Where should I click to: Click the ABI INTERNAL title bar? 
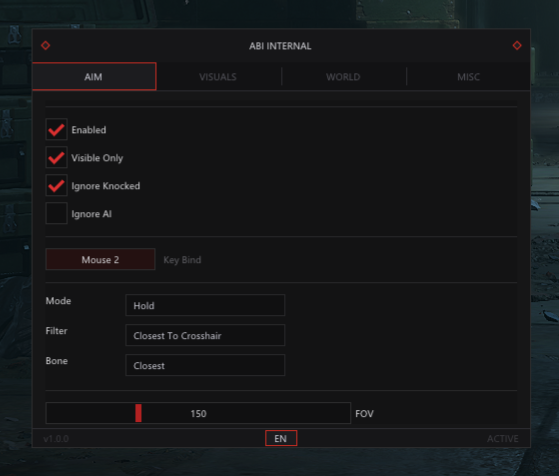point(280,46)
